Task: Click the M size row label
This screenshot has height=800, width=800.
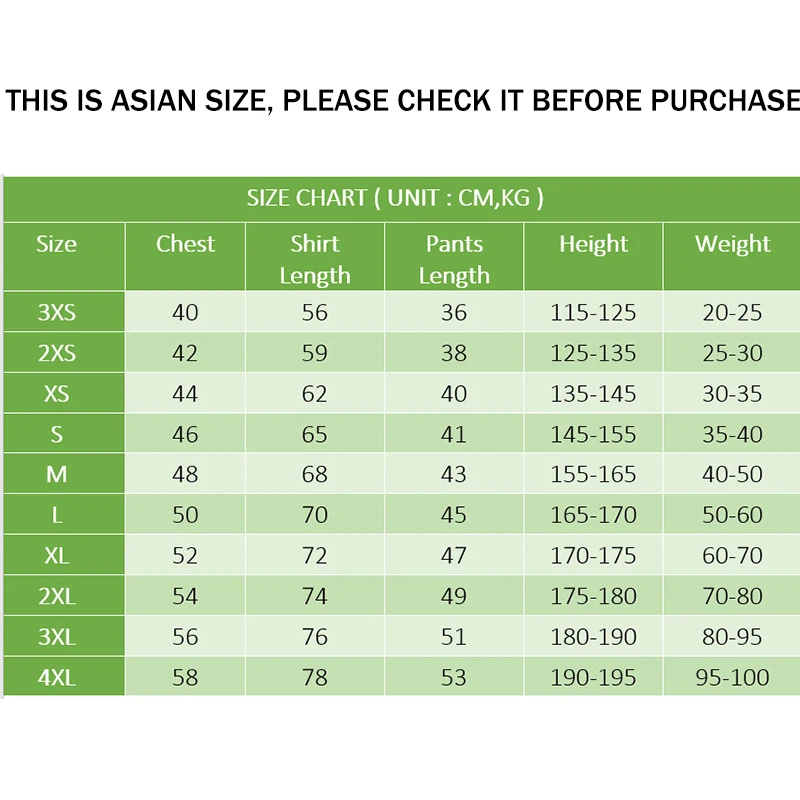Action: 56,475
